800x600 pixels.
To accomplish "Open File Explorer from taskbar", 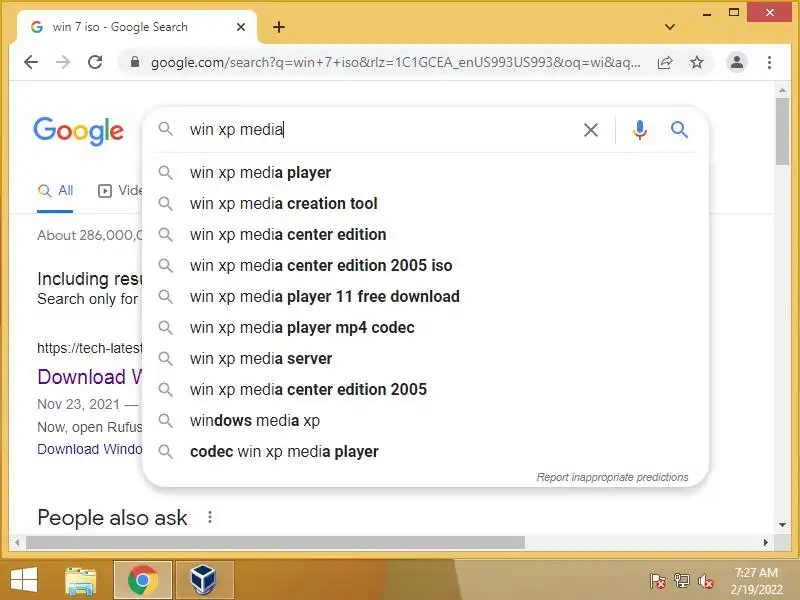I will (x=81, y=581).
